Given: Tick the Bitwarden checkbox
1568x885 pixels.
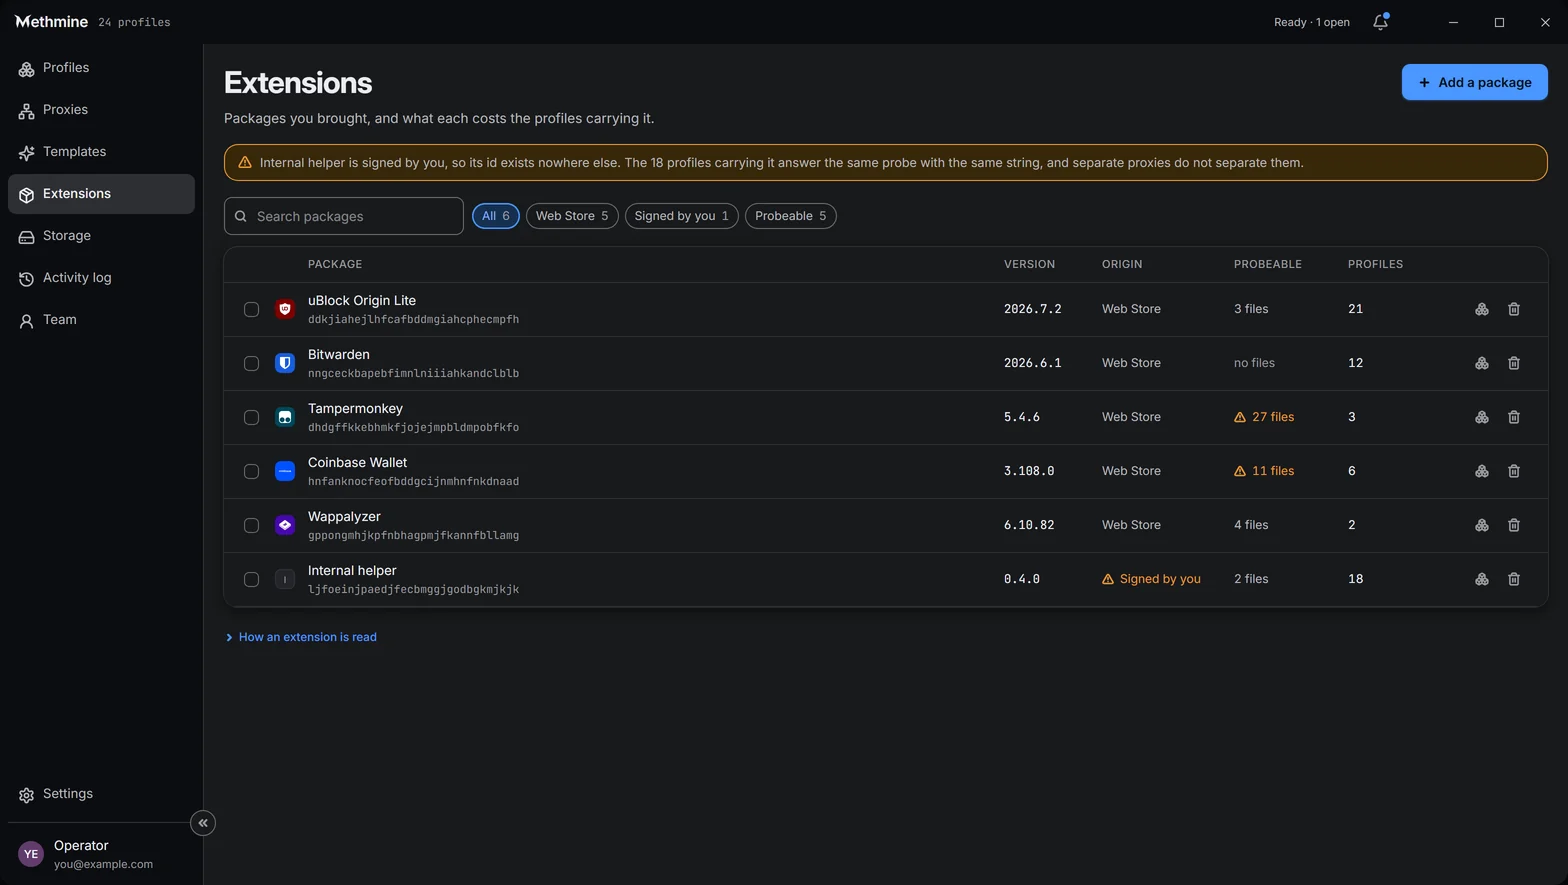Looking at the screenshot, I should coord(252,363).
